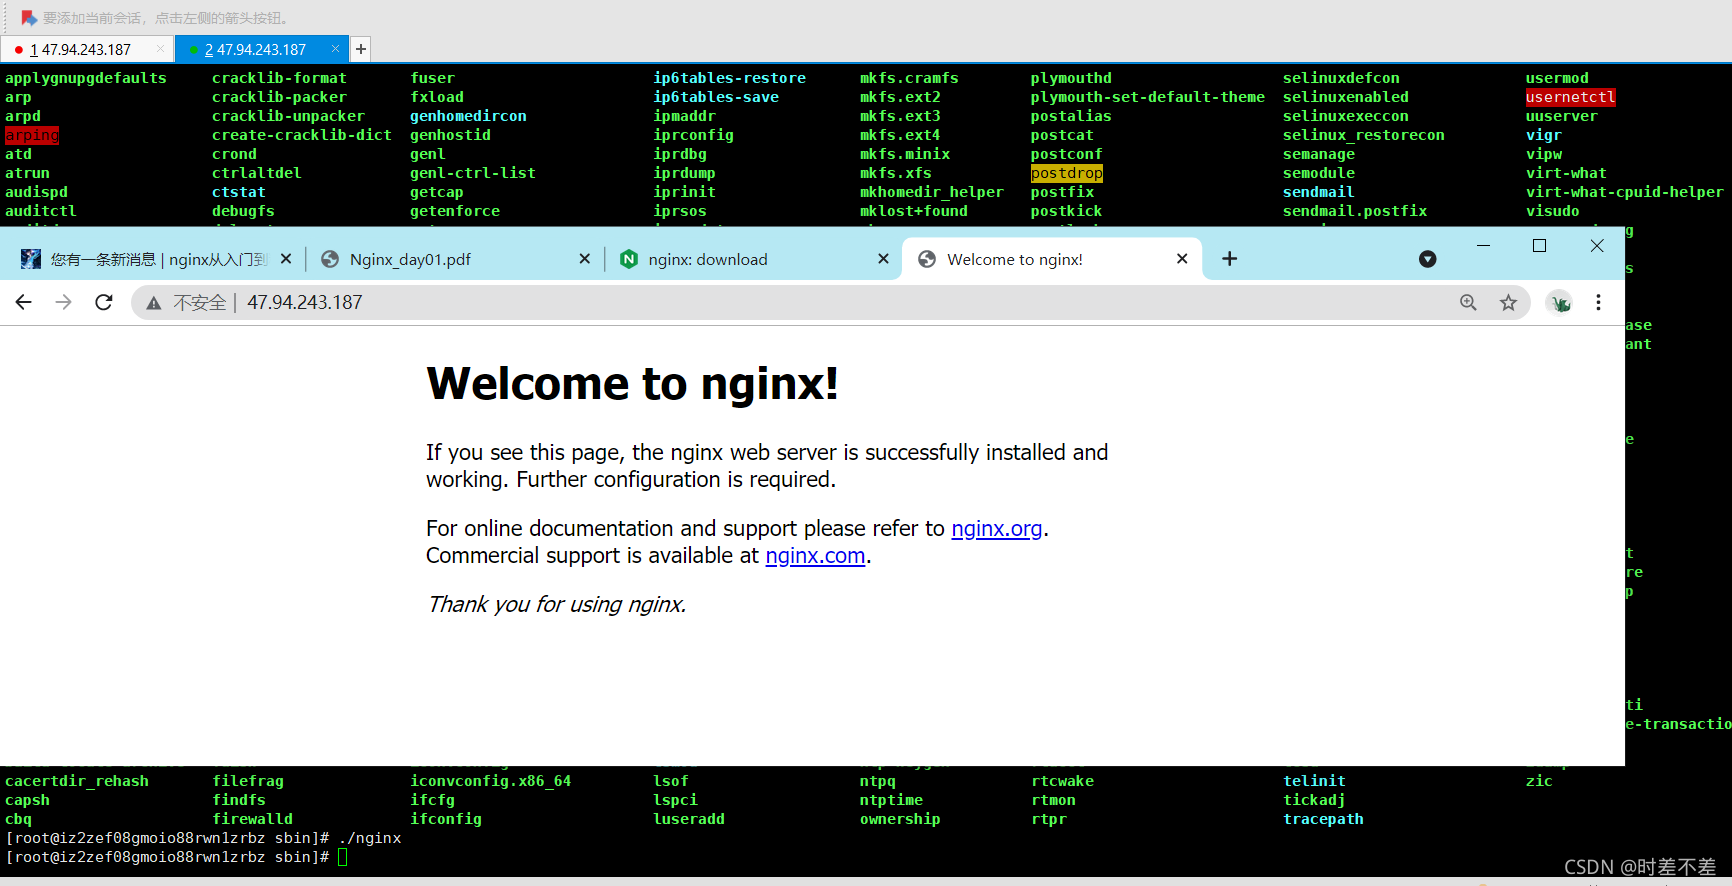This screenshot has width=1732, height=886.
Task: Click the highlighted usernetctl entry in terminal
Action: (x=1570, y=97)
